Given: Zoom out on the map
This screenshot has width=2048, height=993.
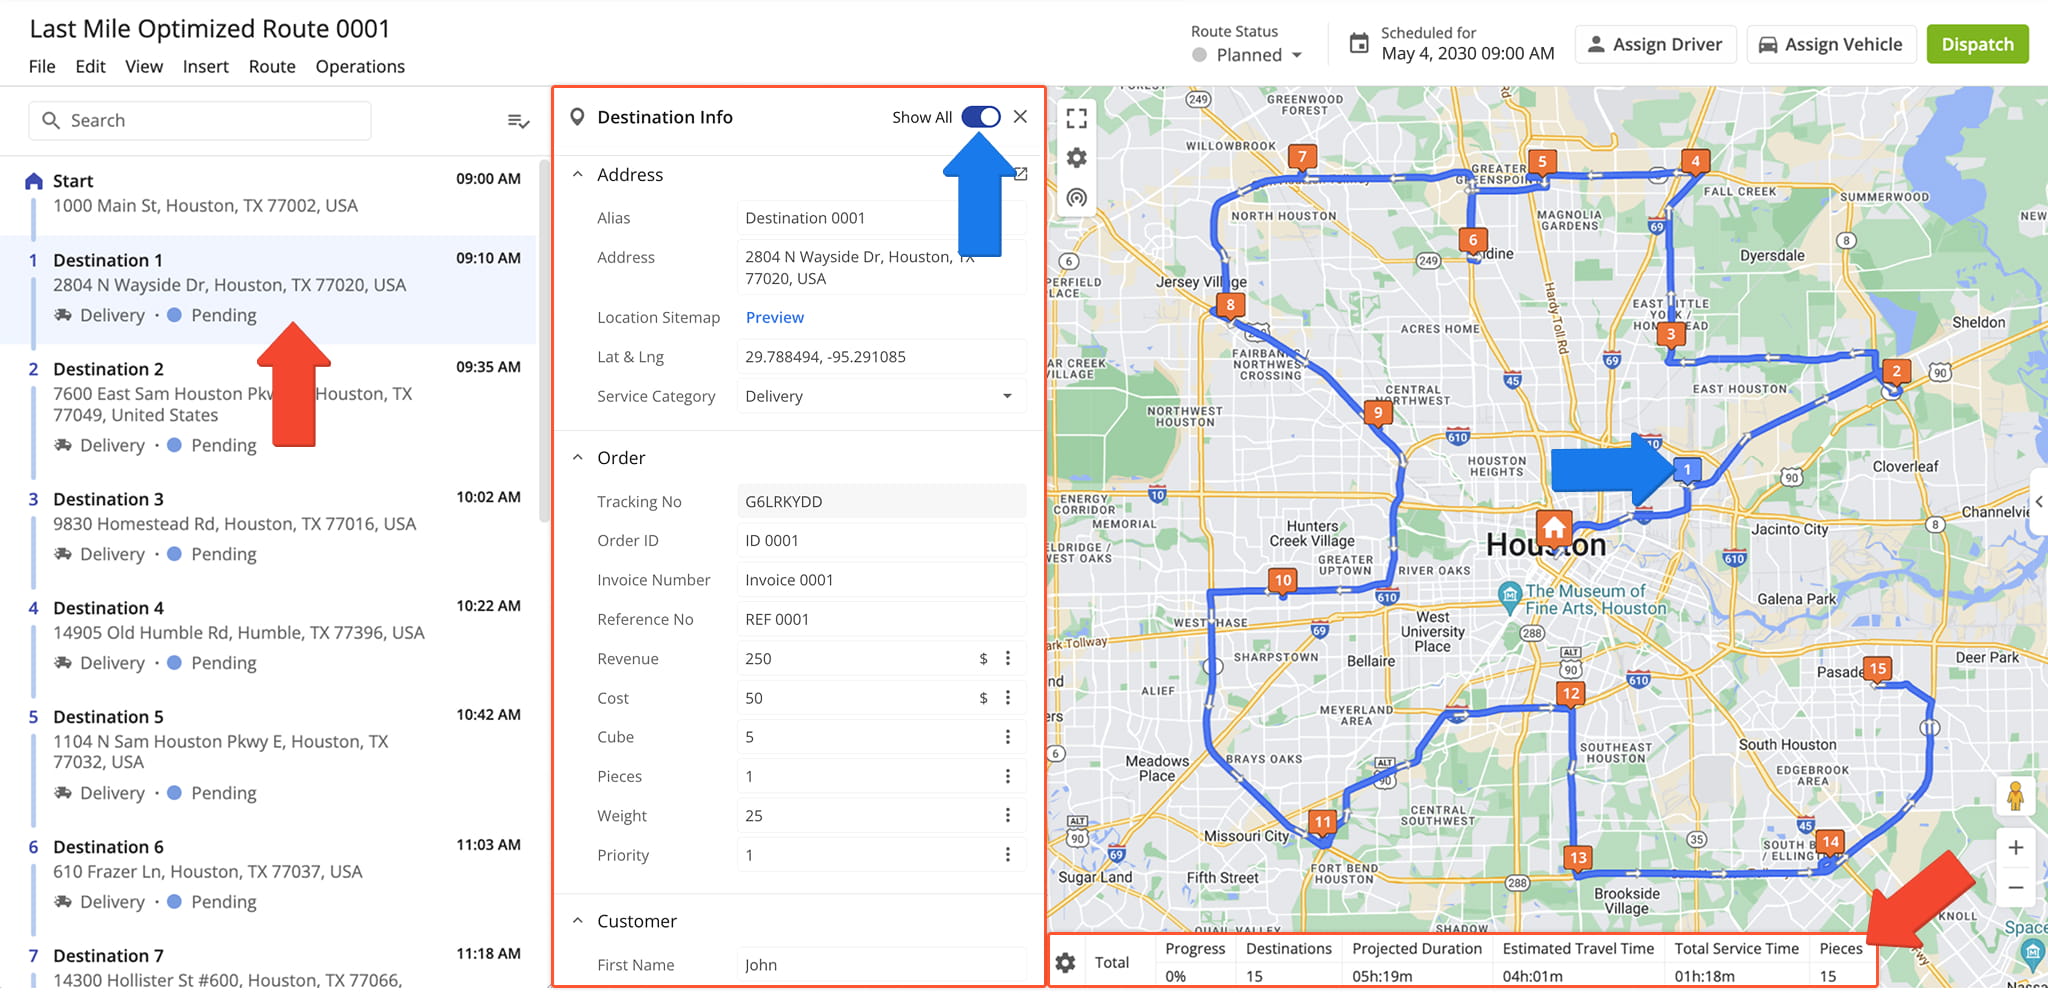Looking at the screenshot, I should [2016, 888].
